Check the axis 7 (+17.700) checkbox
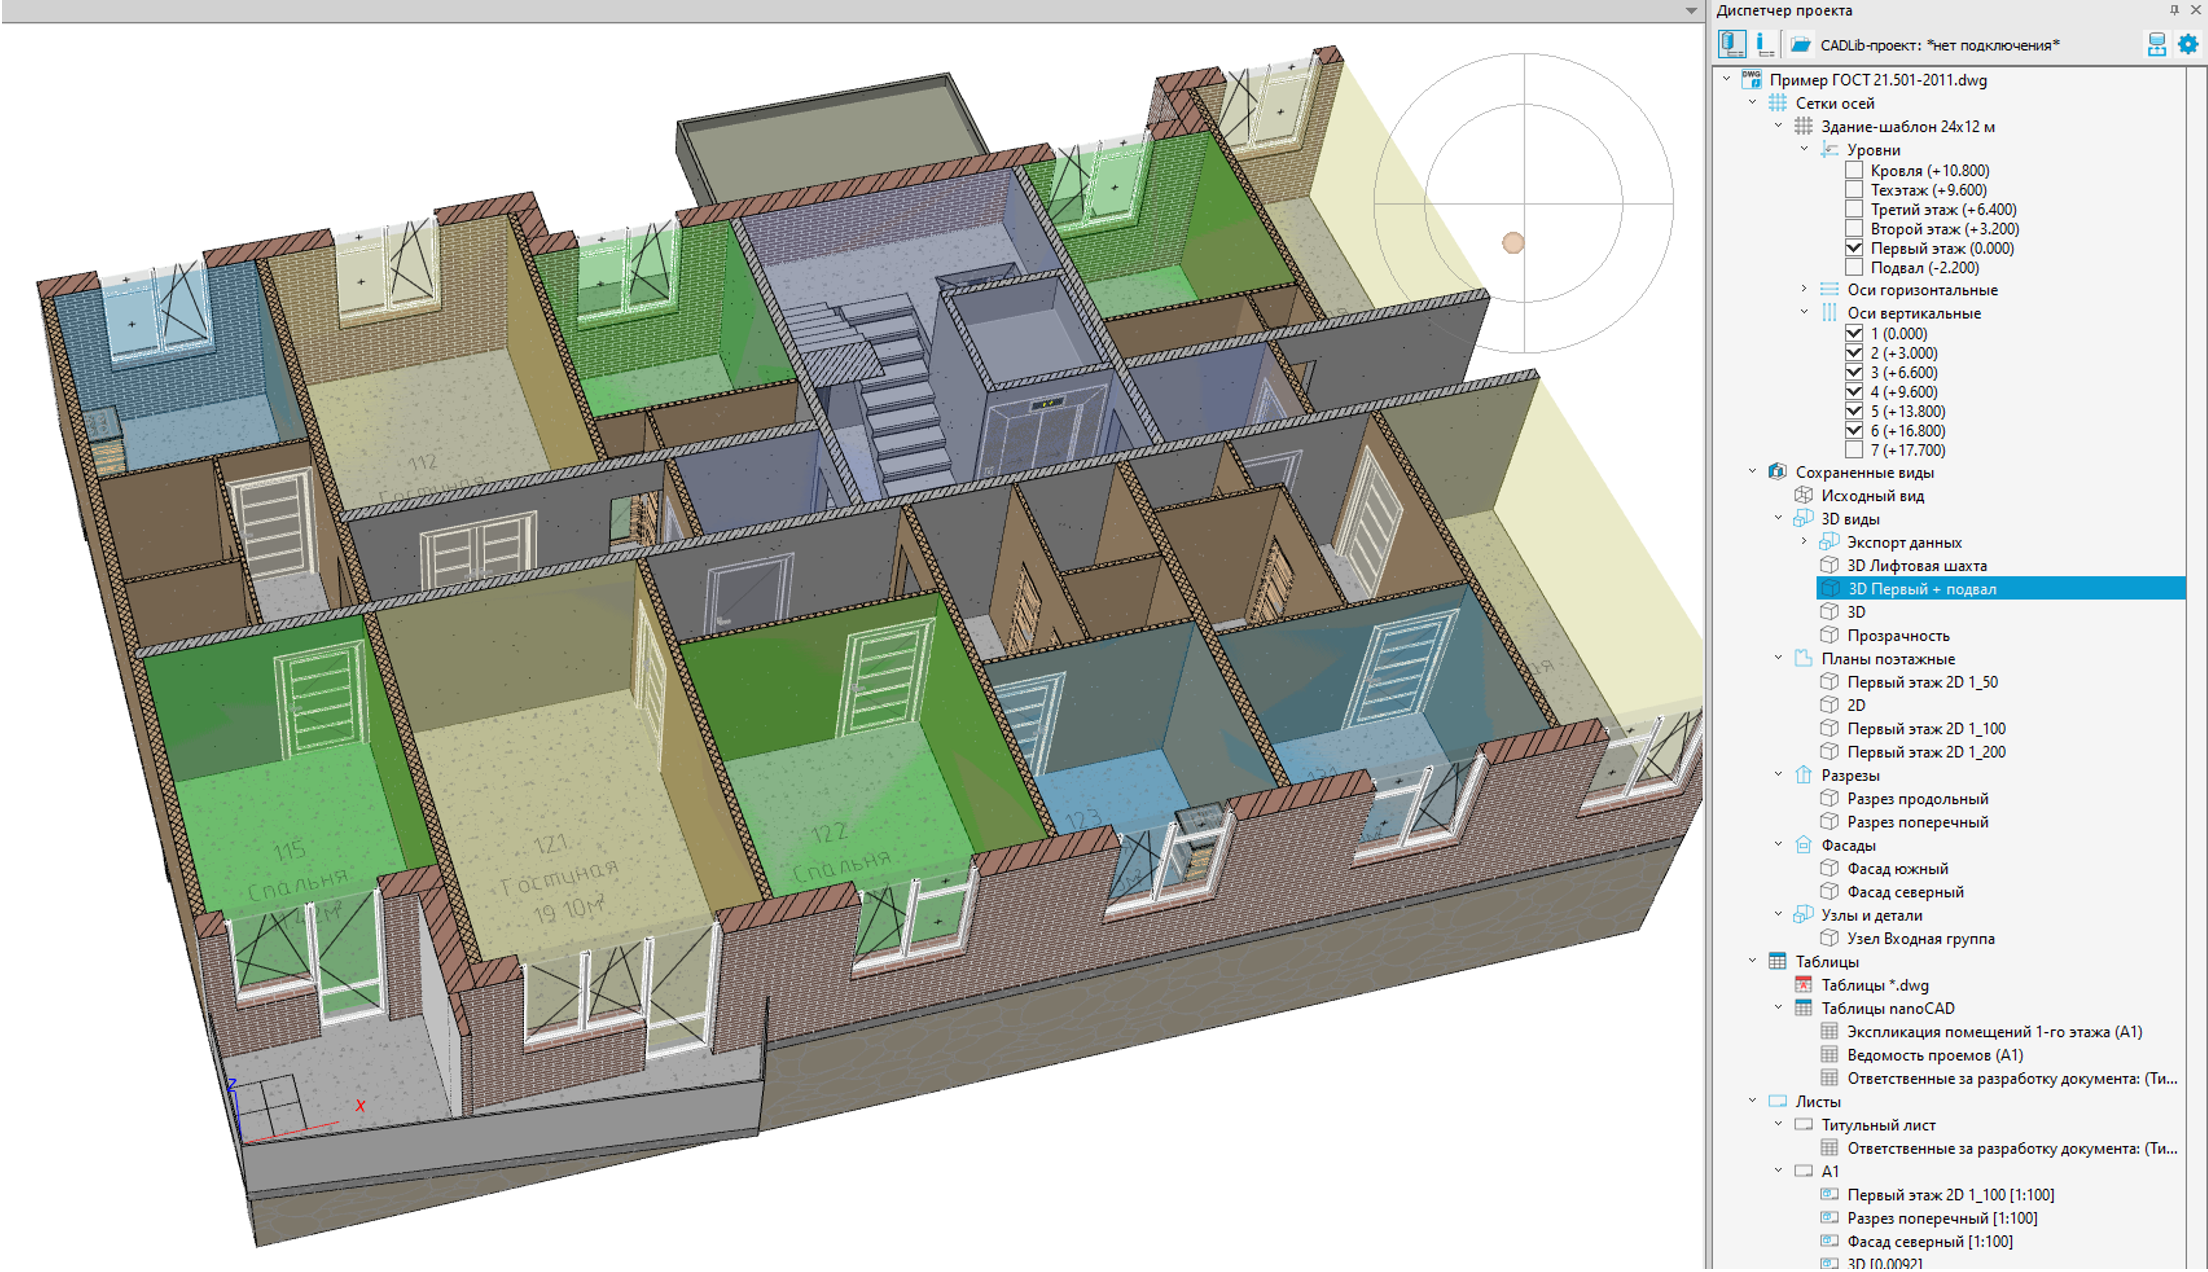Screen dimensions: 2208x1272 pos(1854,450)
